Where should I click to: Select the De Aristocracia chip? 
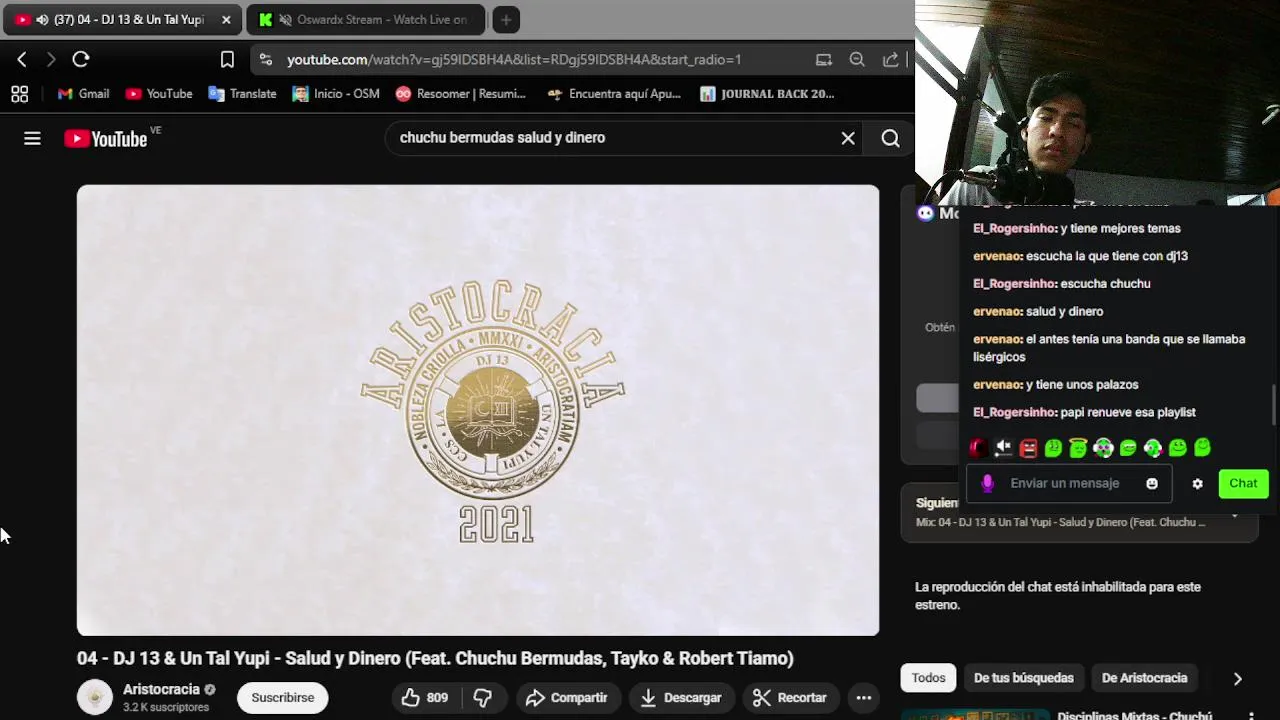[x=1144, y=678]
